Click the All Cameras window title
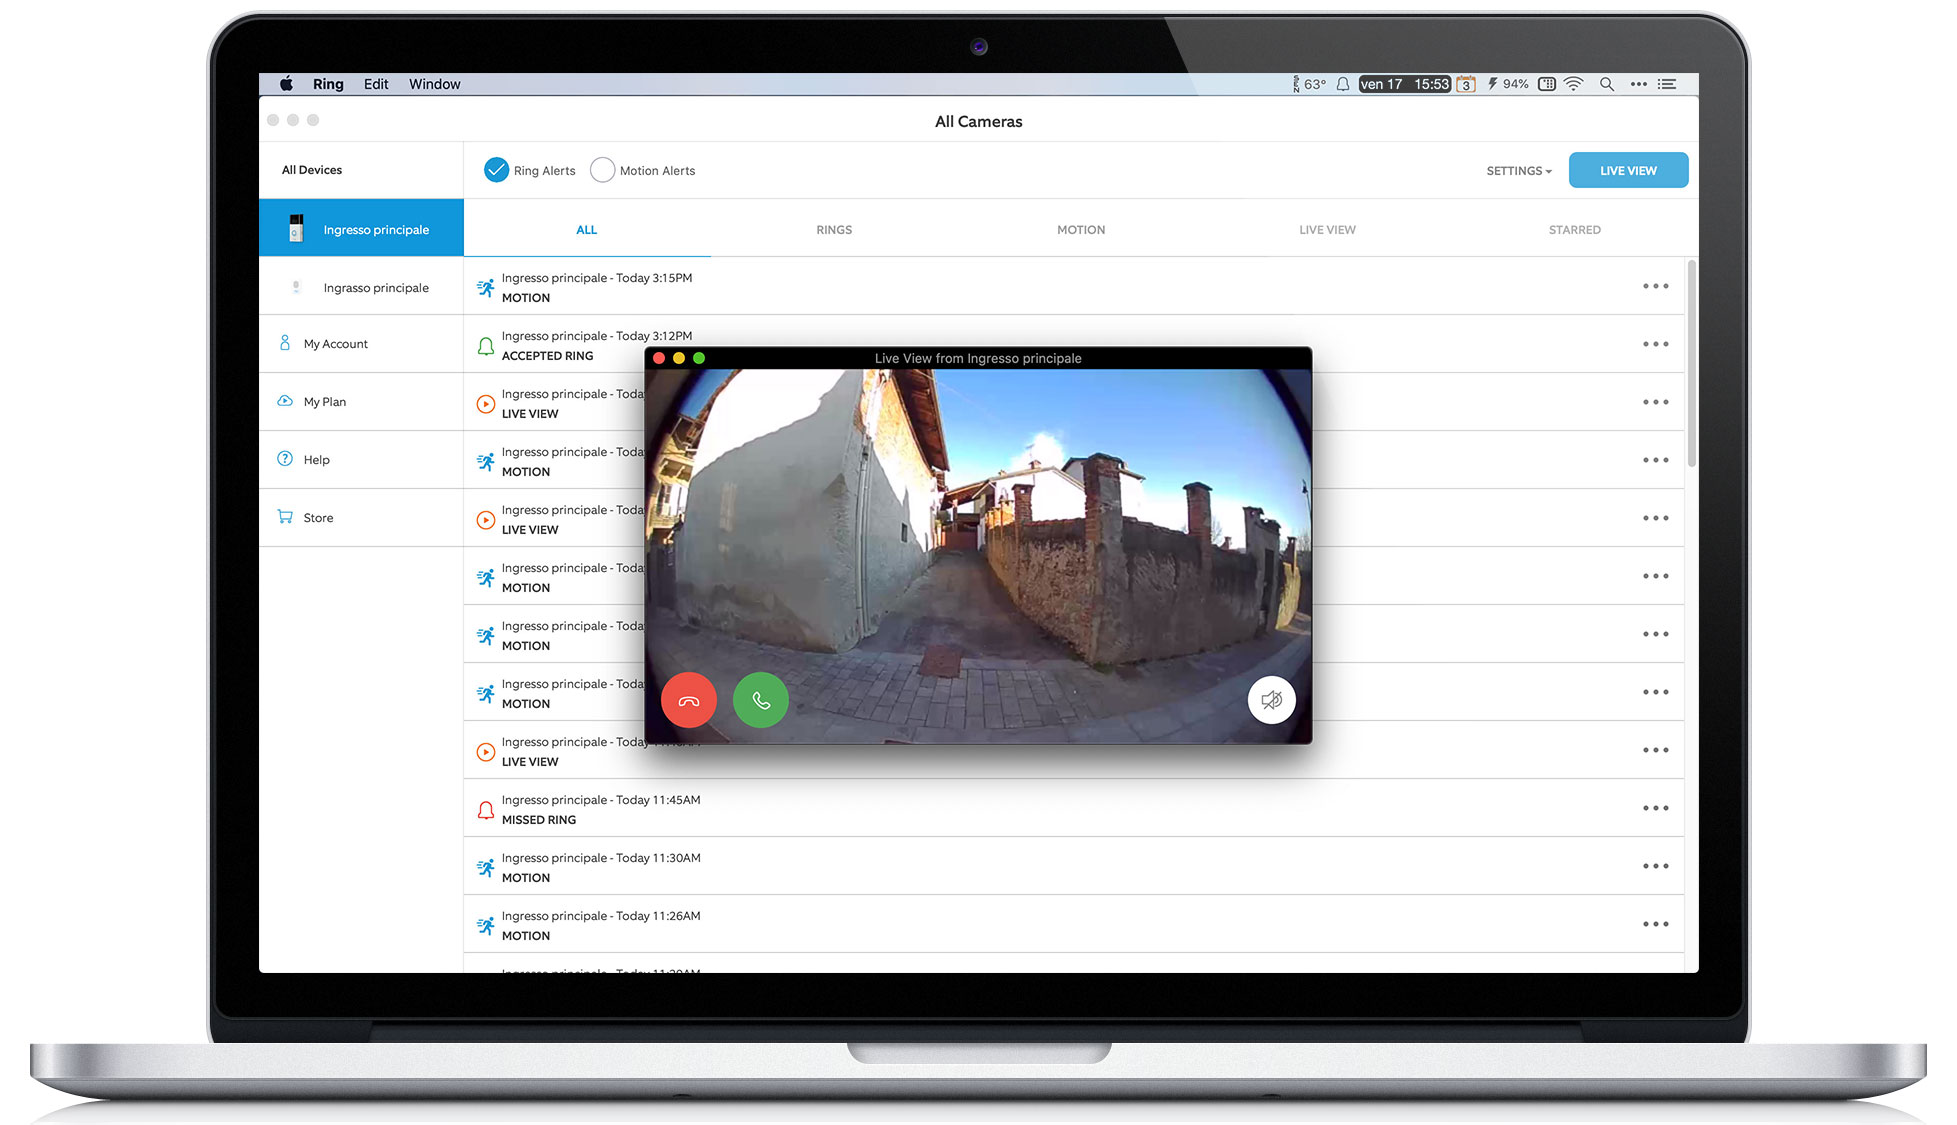1957x1125 pixels. (x=978, y=121)
